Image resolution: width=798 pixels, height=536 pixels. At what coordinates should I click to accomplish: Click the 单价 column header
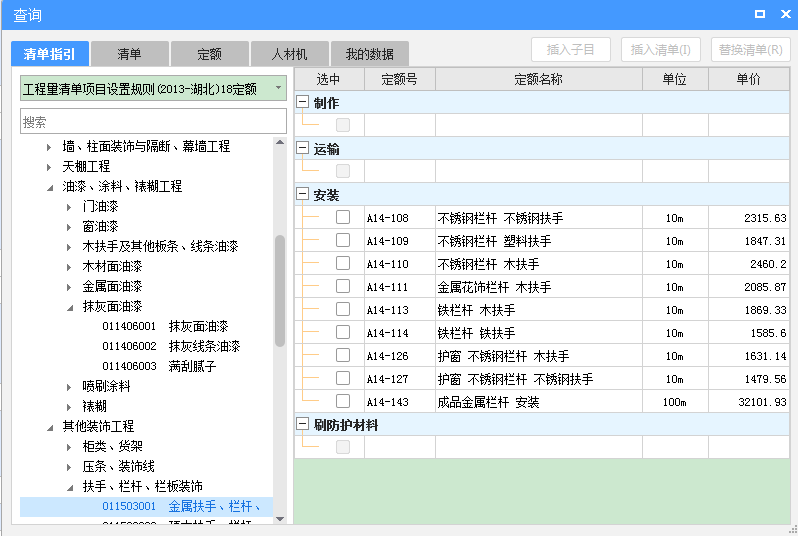749,79
